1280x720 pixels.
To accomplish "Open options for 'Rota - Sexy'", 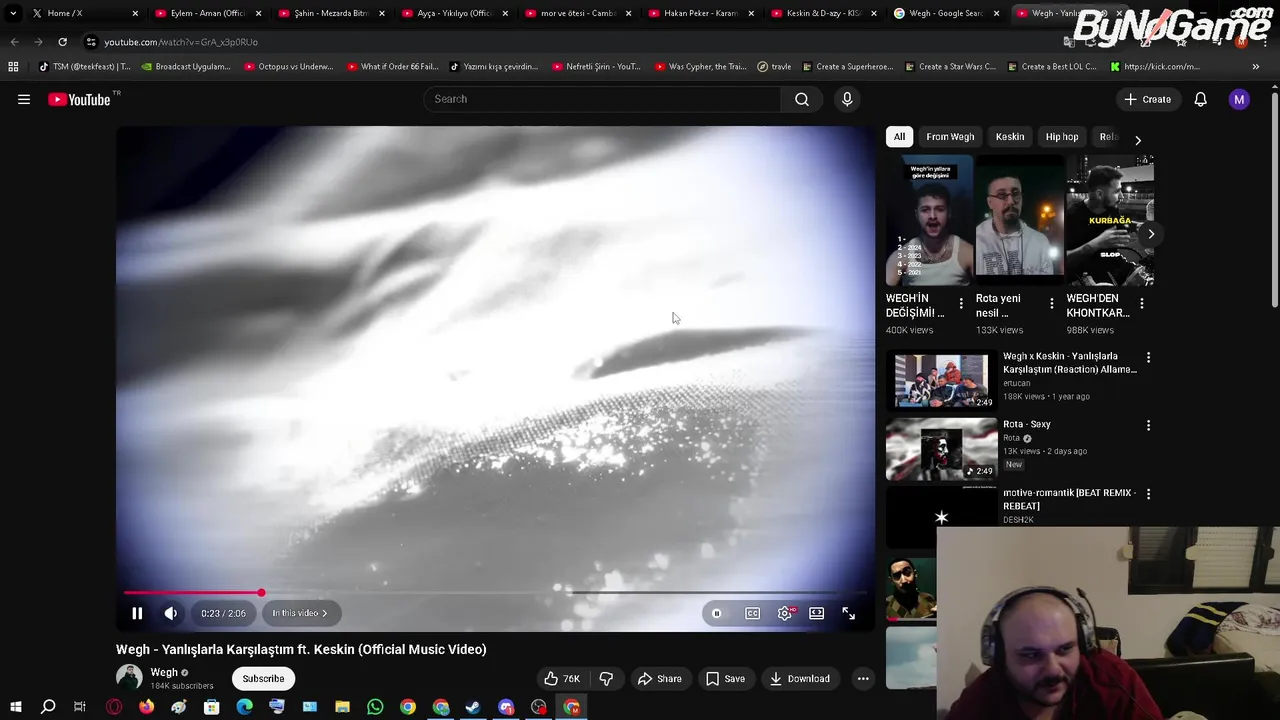I will point(1148,425).
